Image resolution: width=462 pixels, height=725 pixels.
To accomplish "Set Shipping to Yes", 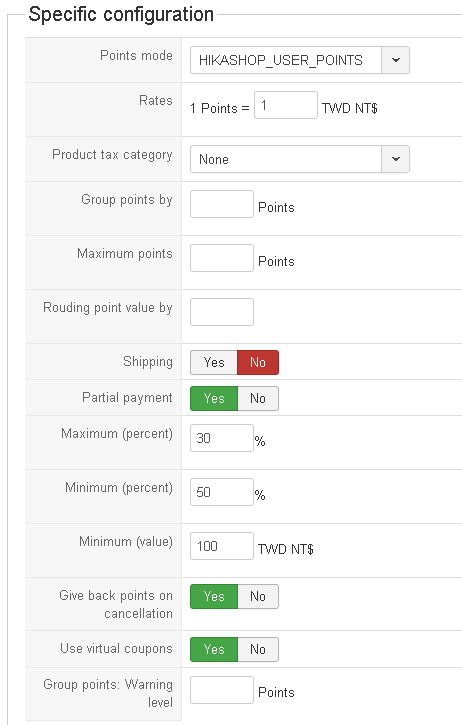I will click(214, 362).
